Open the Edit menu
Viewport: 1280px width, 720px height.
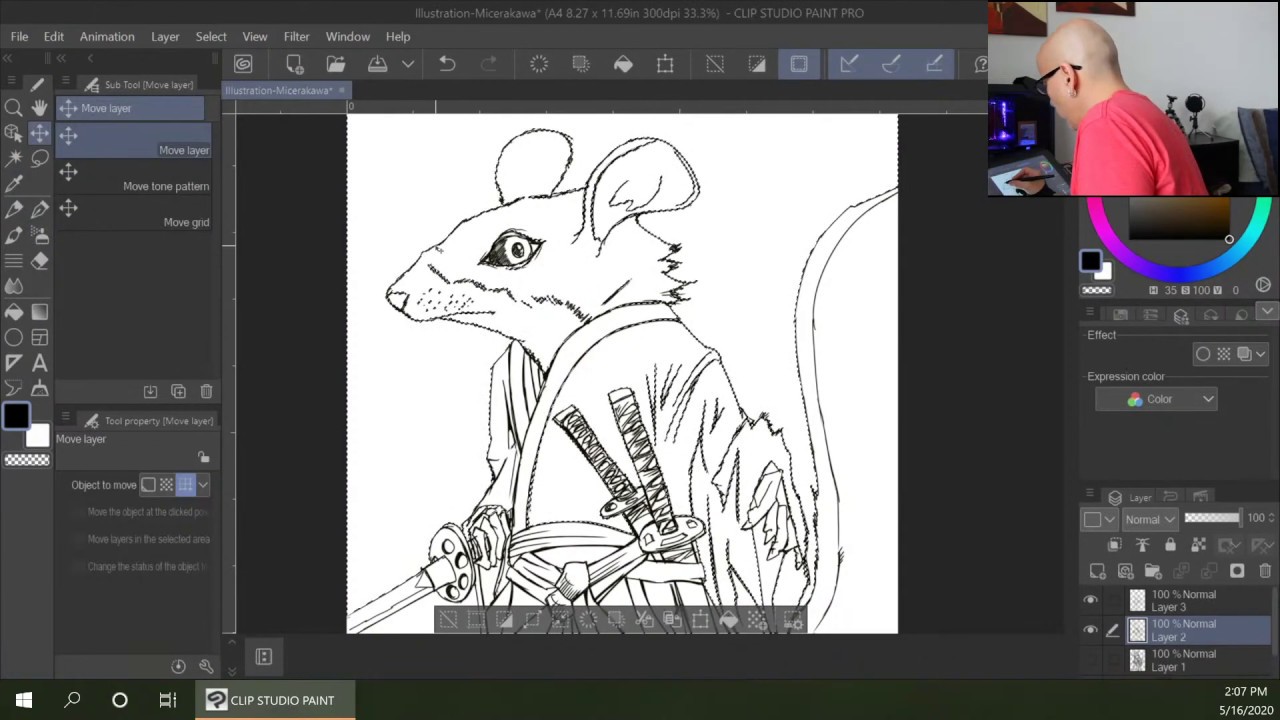[54, 36]
